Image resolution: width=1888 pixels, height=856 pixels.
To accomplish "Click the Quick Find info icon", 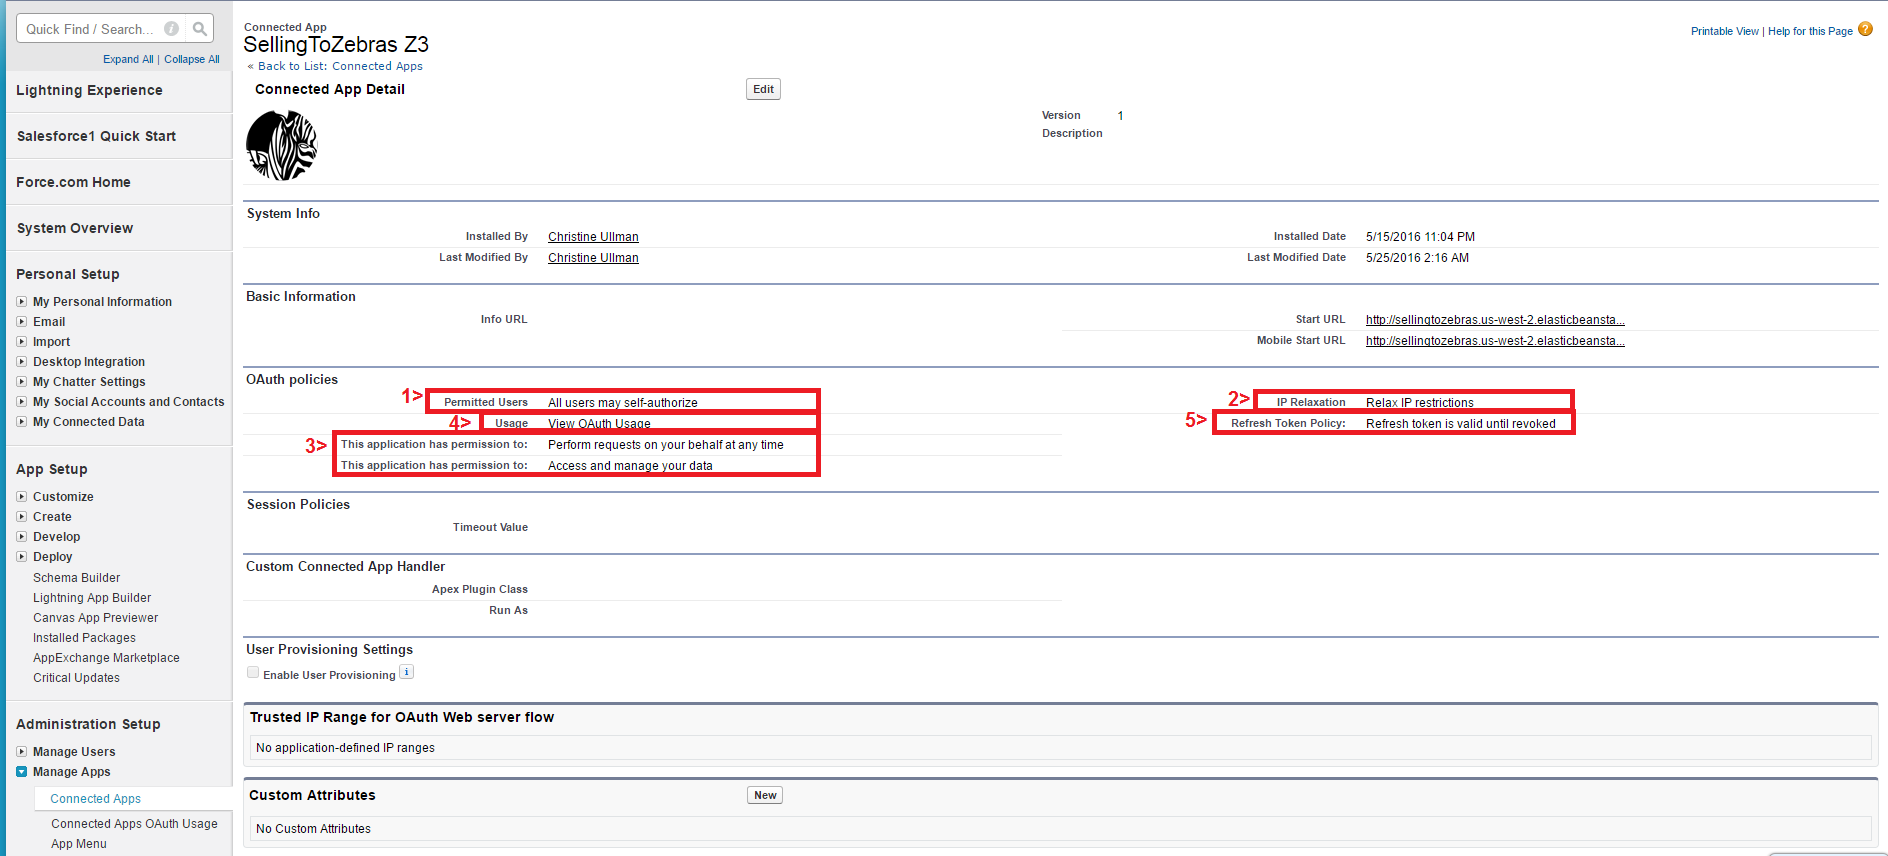I will (171, 29).
